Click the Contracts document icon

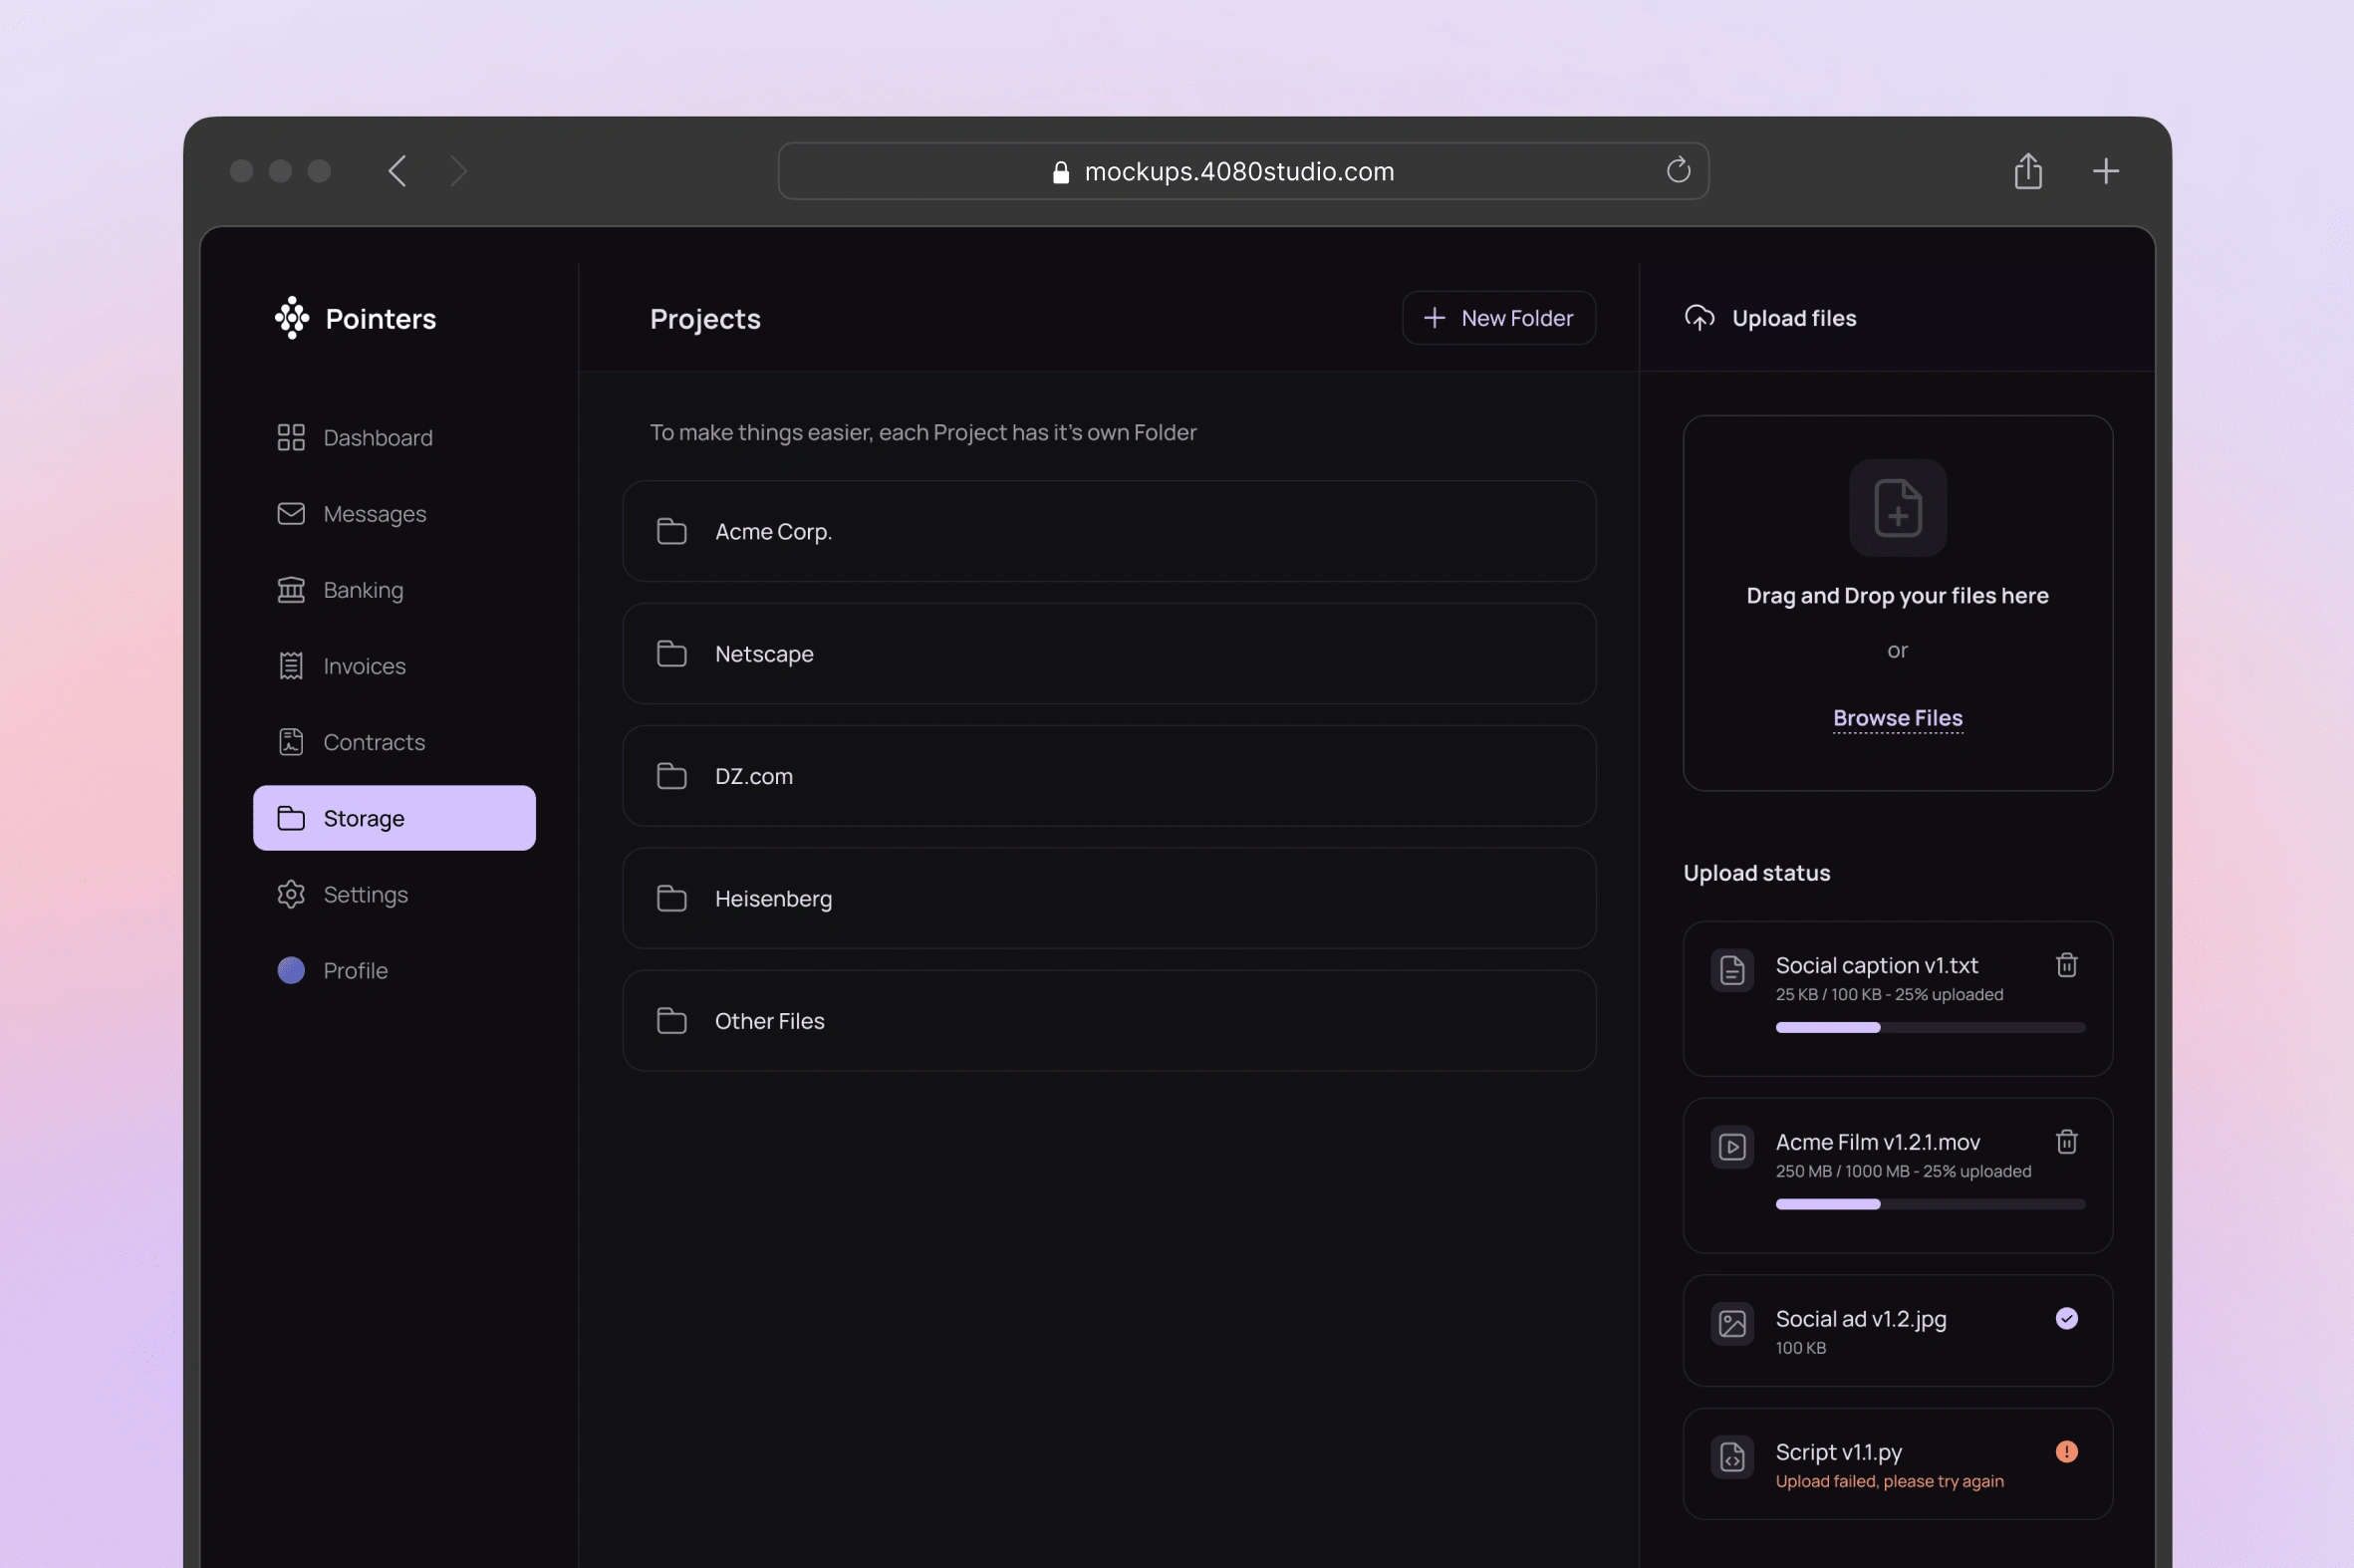291,742
